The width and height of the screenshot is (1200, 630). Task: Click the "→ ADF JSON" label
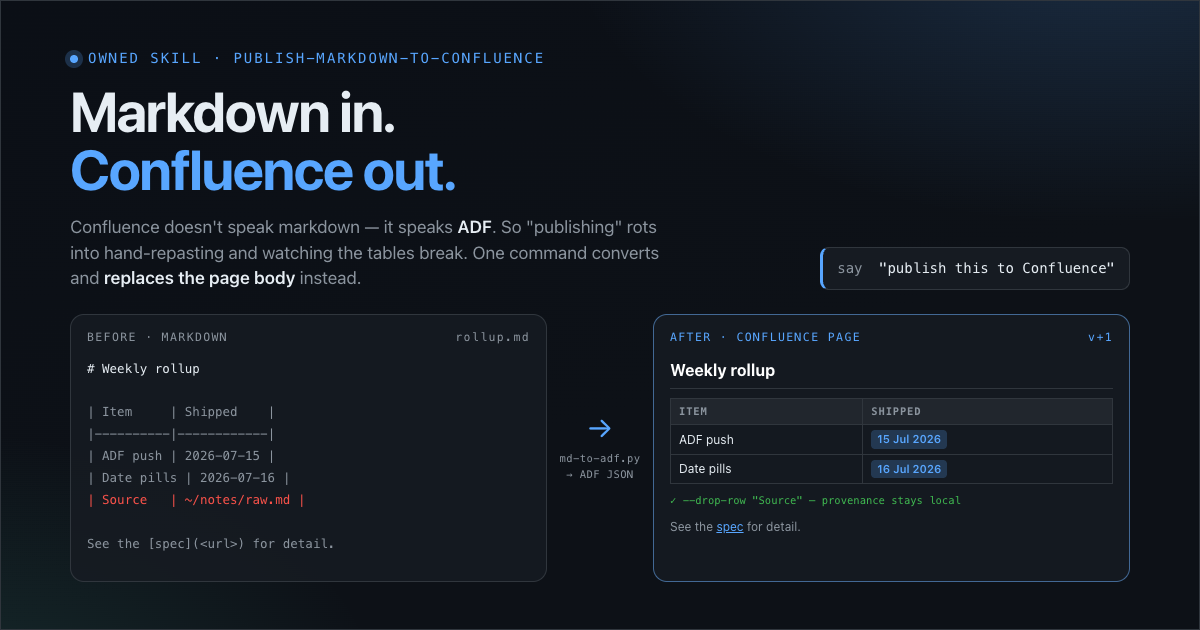600,474
